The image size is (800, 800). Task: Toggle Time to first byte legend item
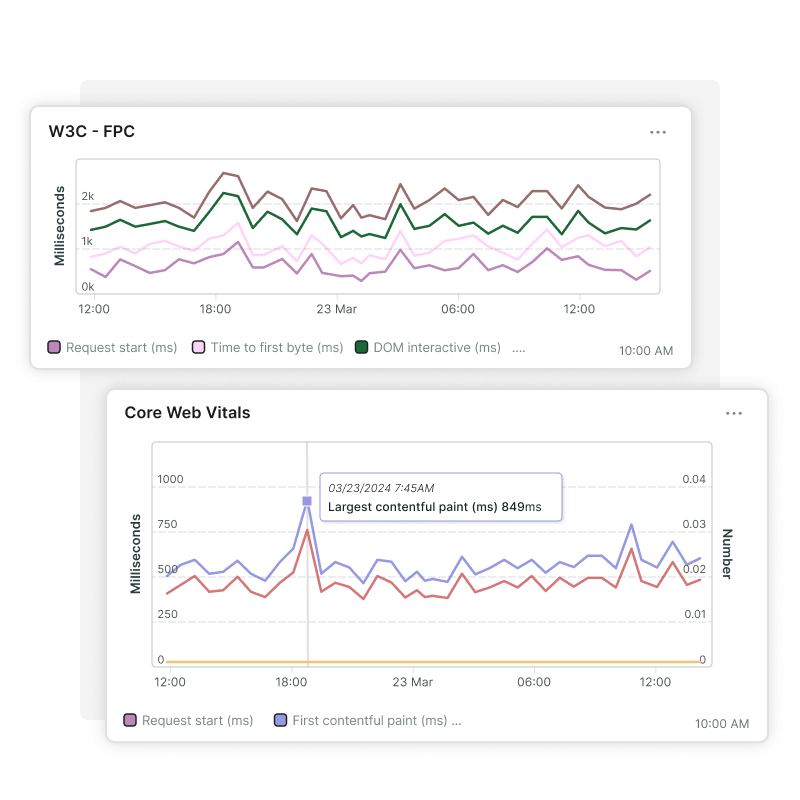click(267, 348)
